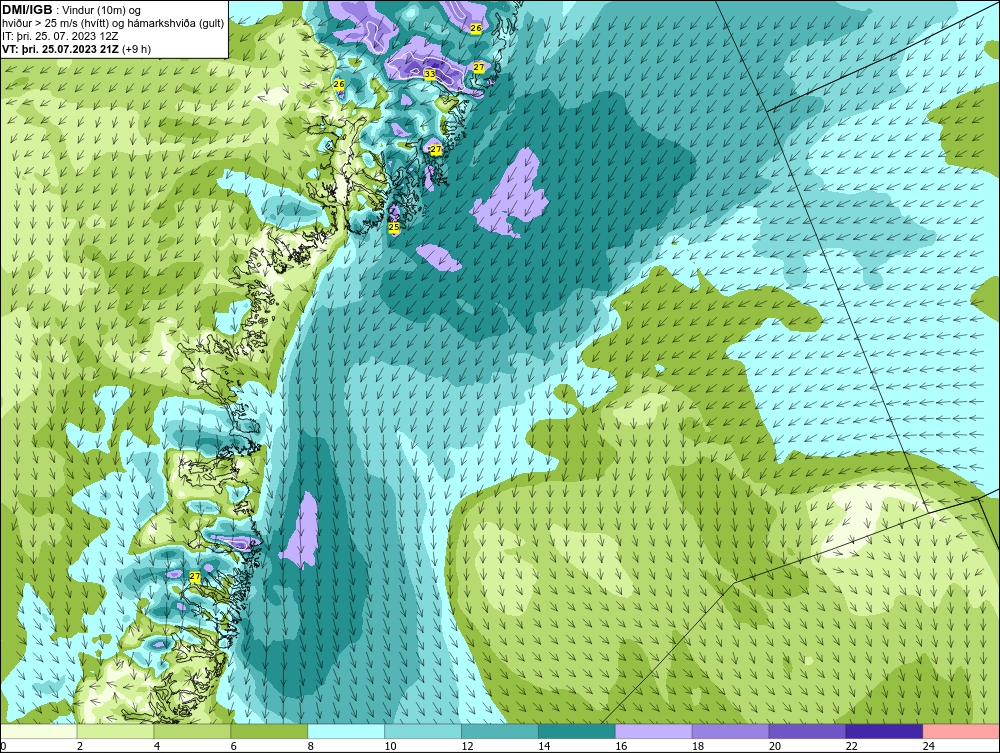The width and height of the screenshot is (1000, 753).
Task: Pick the 20–22 m/s purple legend swatch
Action: click(807, 731)
